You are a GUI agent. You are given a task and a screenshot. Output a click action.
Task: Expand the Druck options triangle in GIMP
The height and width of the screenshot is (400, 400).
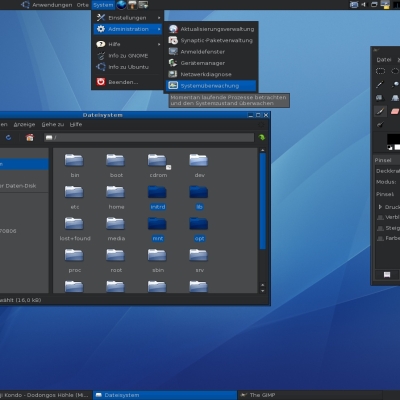(380, 207)
